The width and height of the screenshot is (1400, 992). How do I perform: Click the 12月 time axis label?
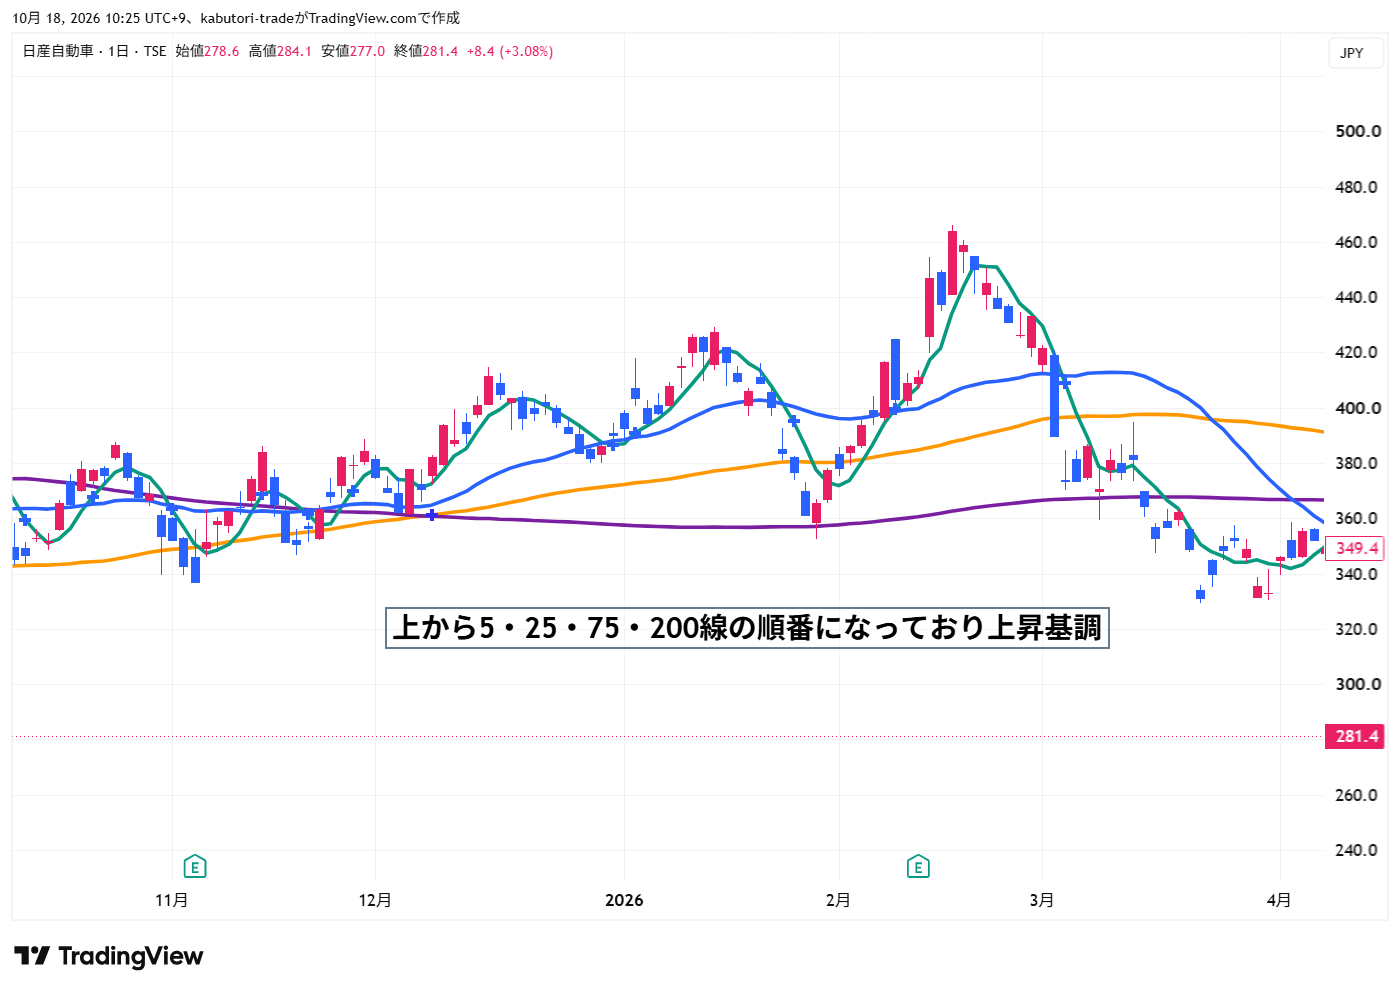pyautogui.click(x=375, y=900)
